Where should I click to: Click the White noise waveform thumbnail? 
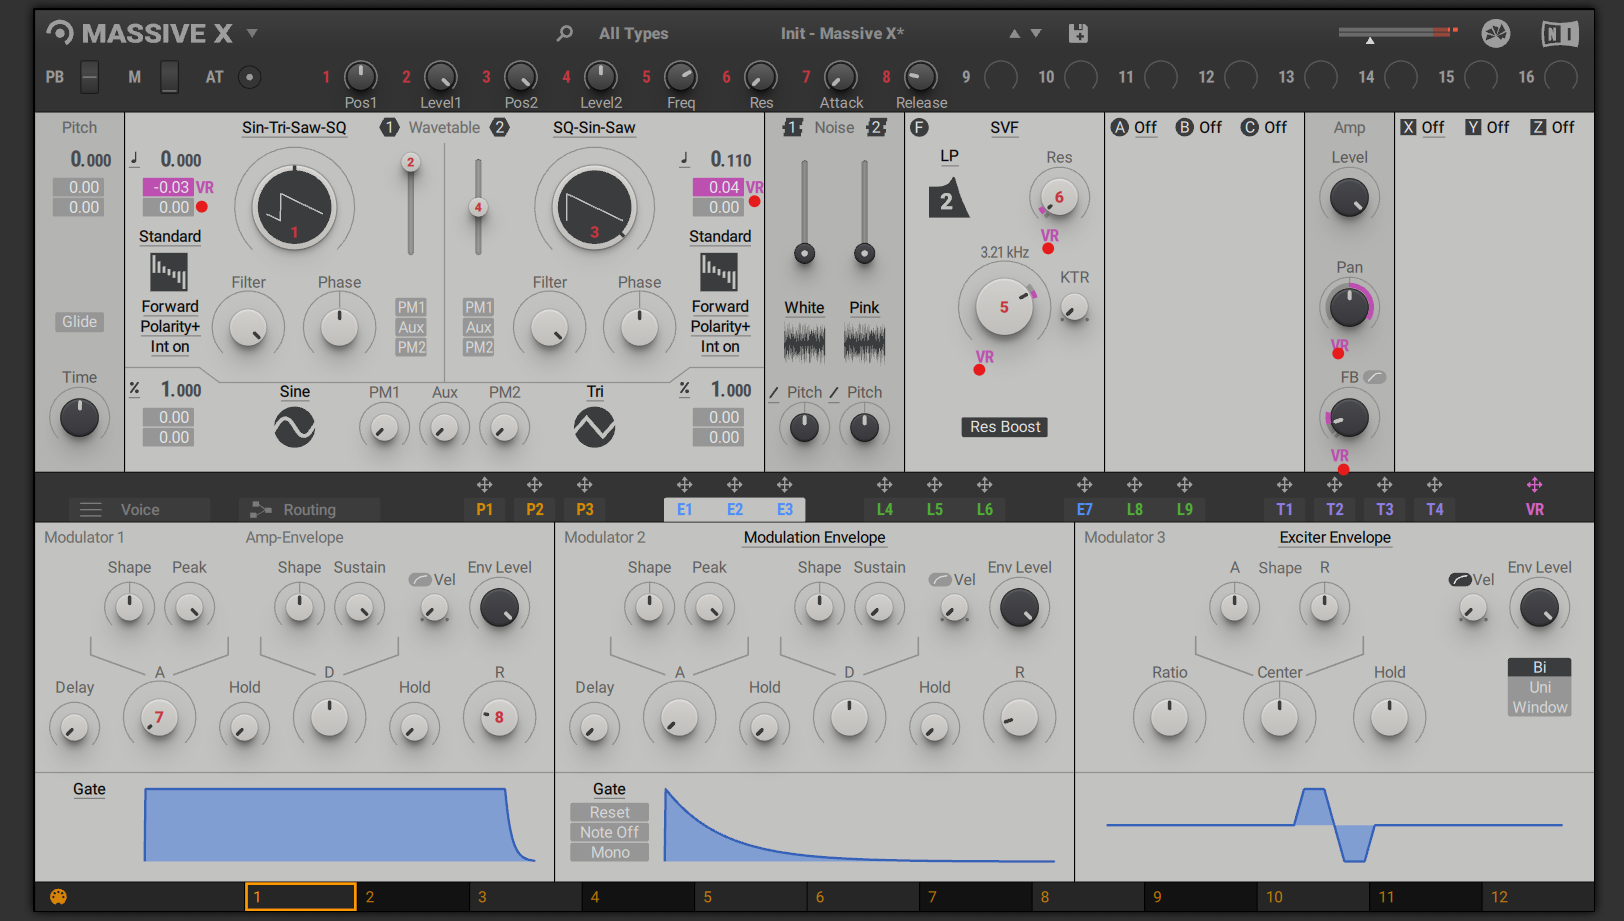pos(804,344)
